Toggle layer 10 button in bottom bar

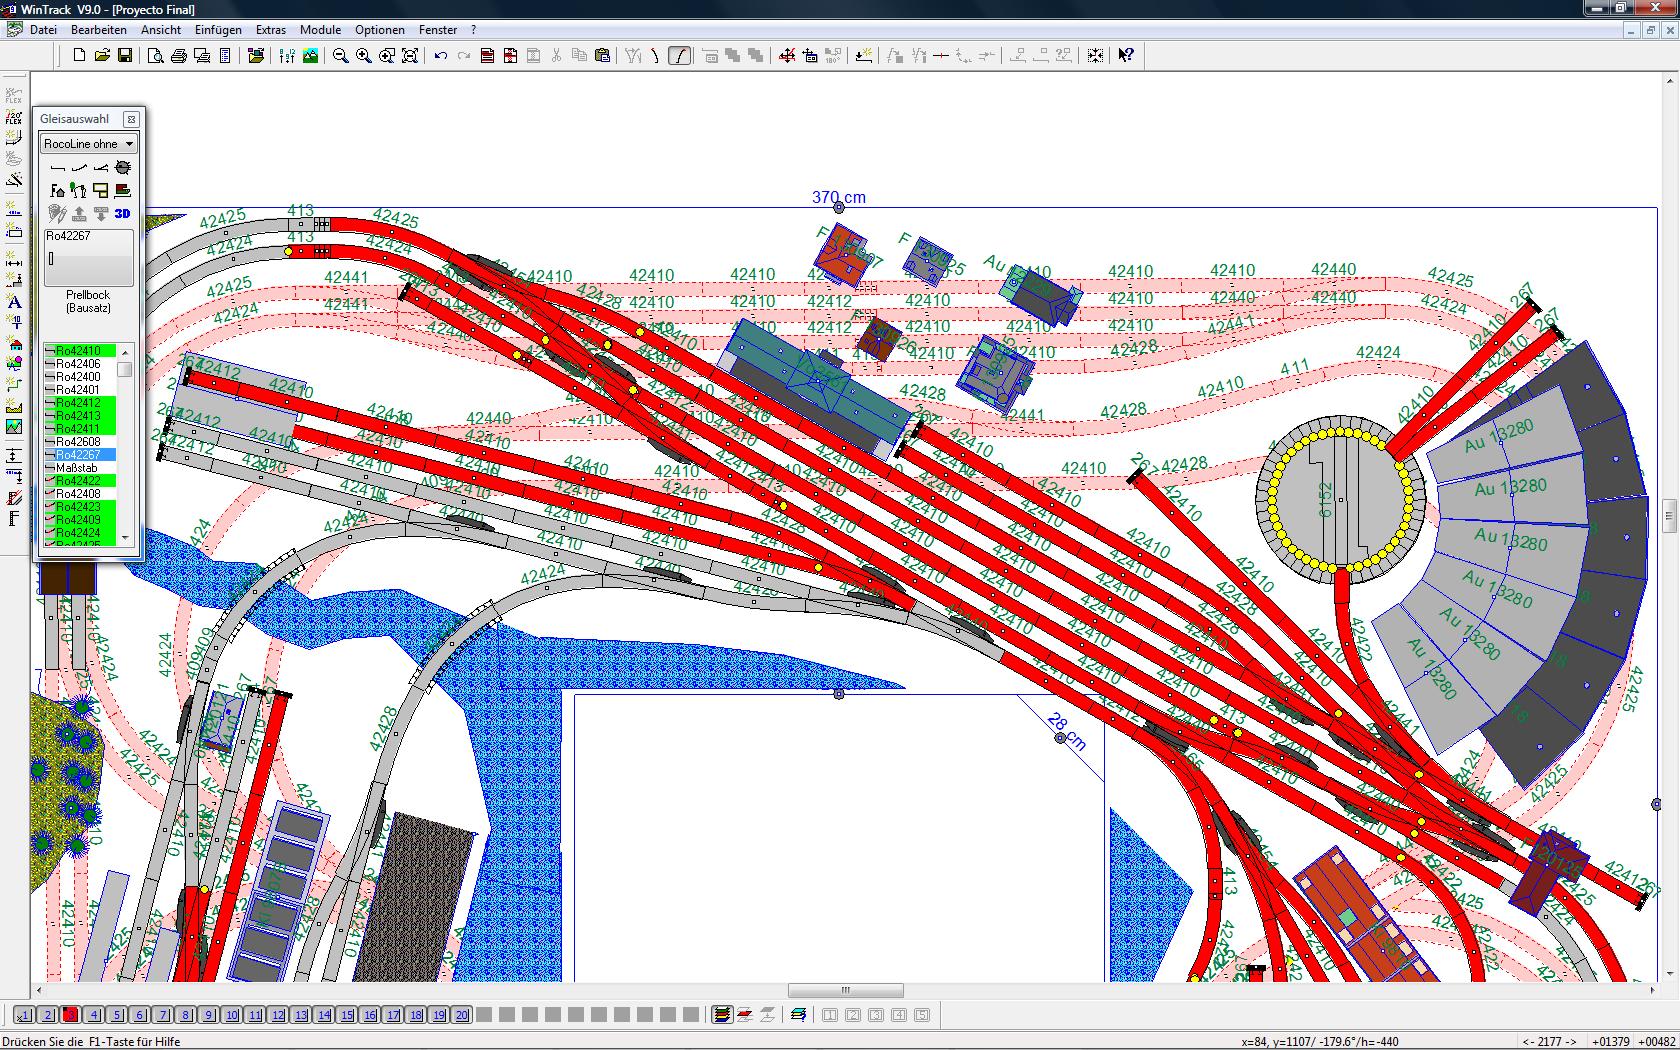(x=231, y=1015)
